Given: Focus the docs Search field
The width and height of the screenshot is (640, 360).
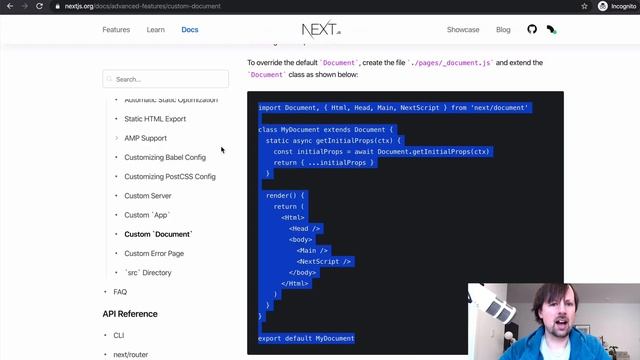Looking at the screenshot, I should pos(166,79).
